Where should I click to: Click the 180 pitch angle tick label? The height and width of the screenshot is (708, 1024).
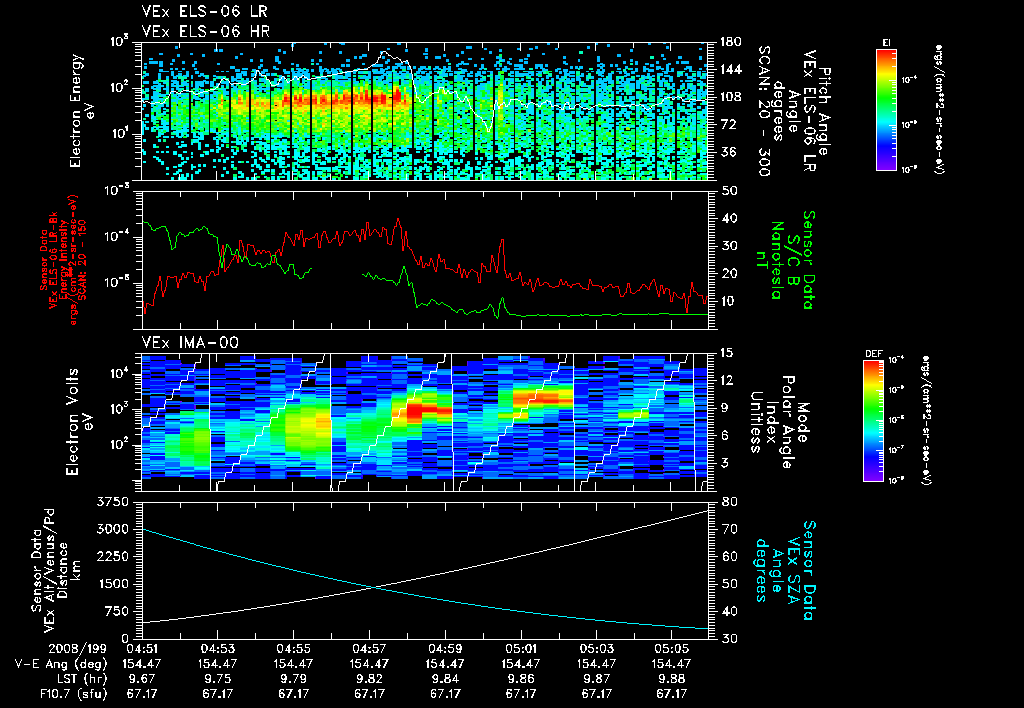tap(731, 42)
